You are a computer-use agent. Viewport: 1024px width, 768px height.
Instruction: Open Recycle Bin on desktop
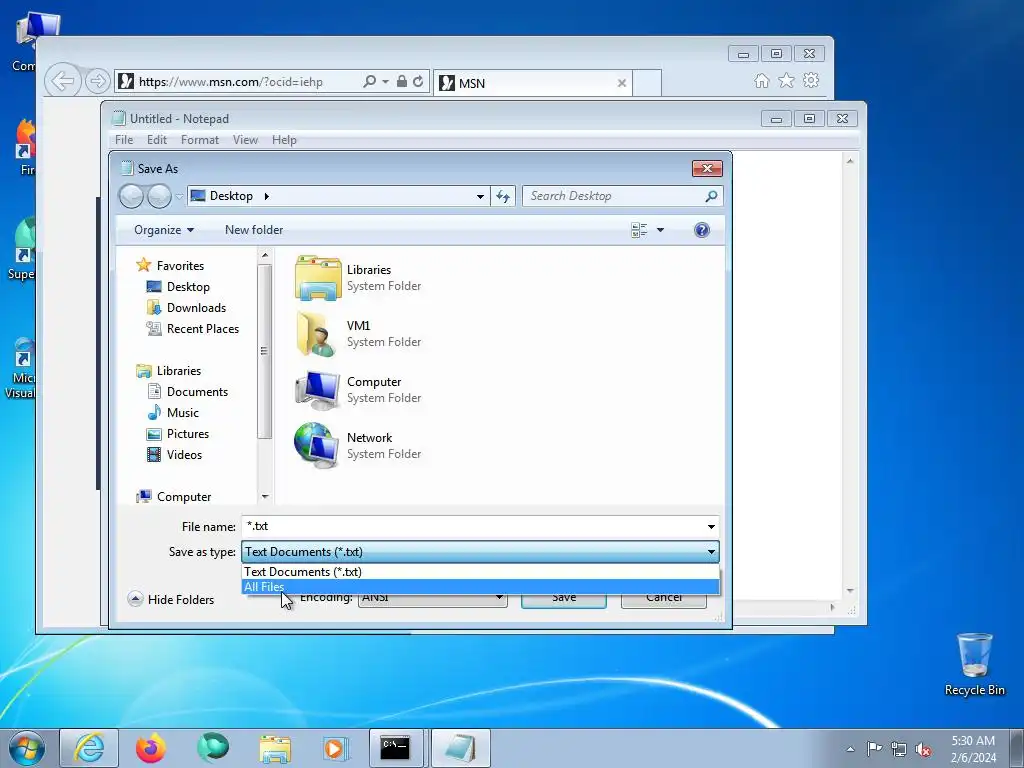(974, 664)
